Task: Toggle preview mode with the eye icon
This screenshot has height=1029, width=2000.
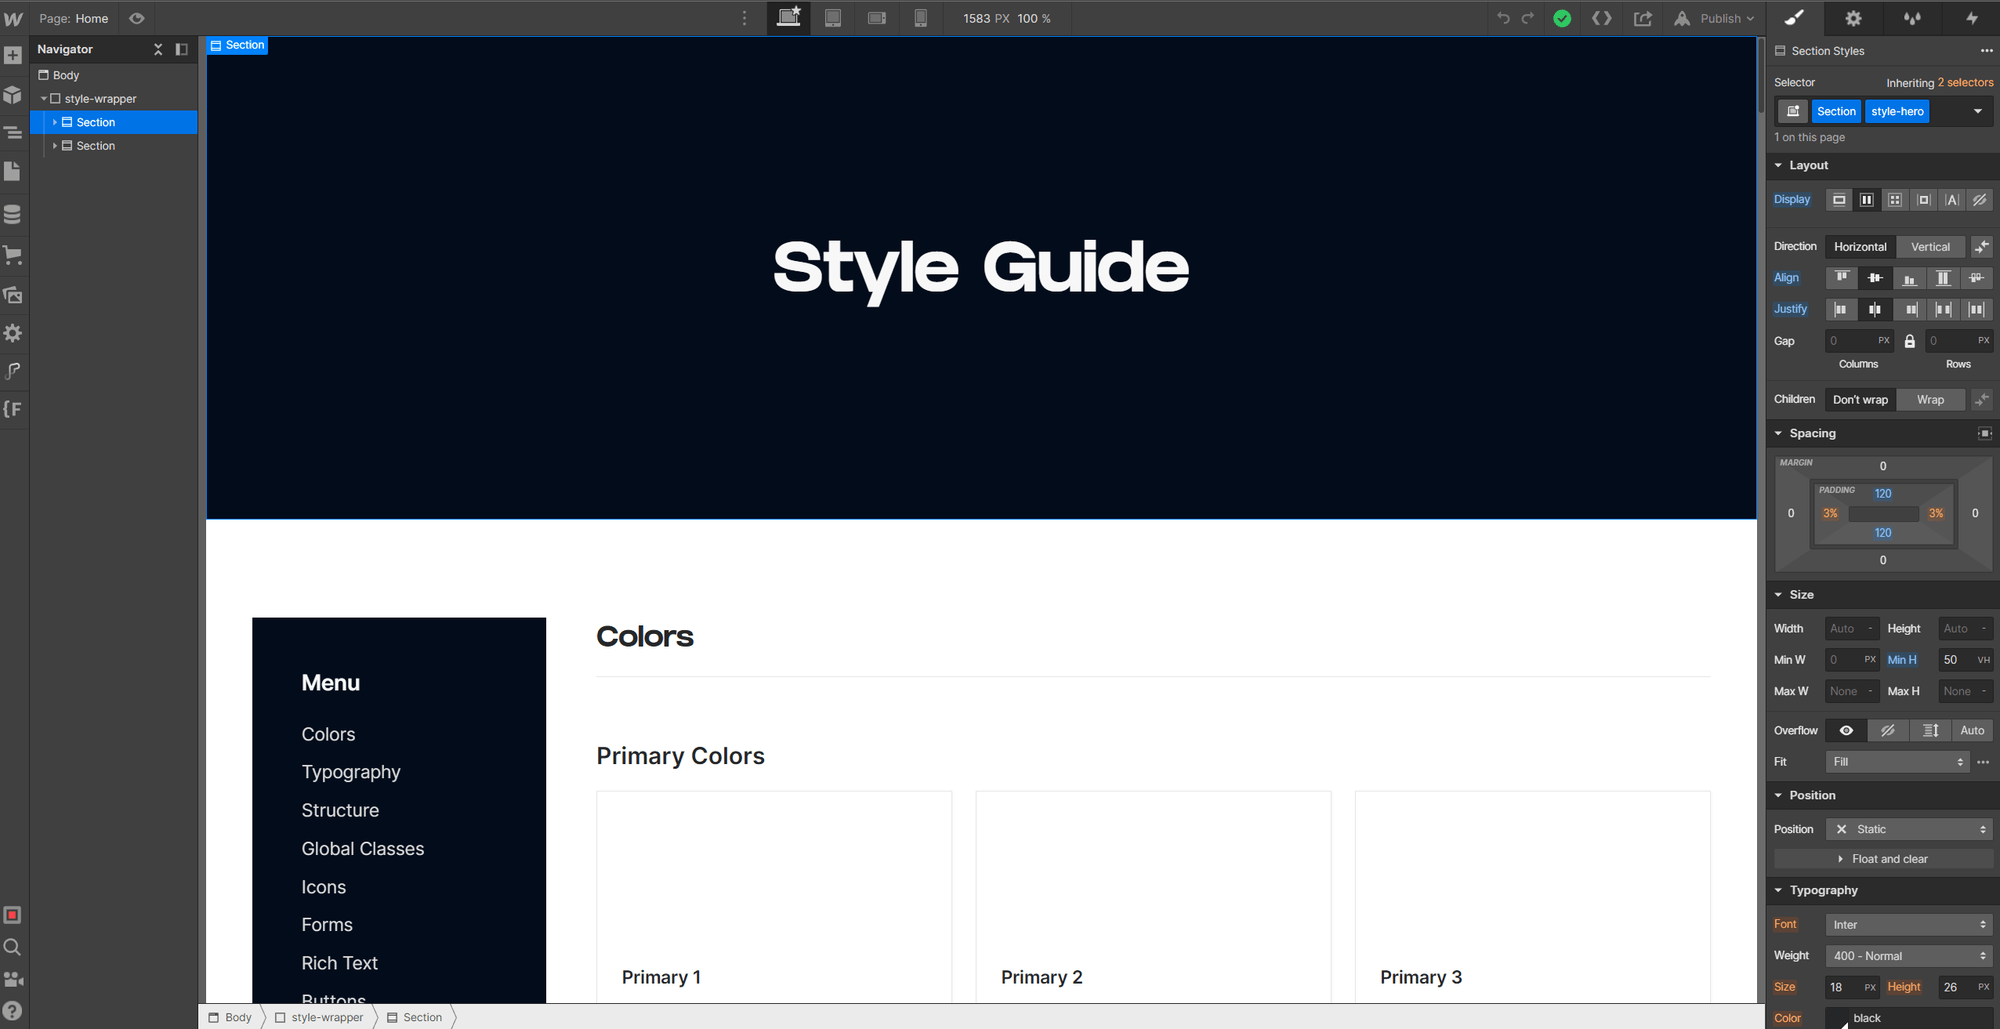Action: (x=137, y=18)
